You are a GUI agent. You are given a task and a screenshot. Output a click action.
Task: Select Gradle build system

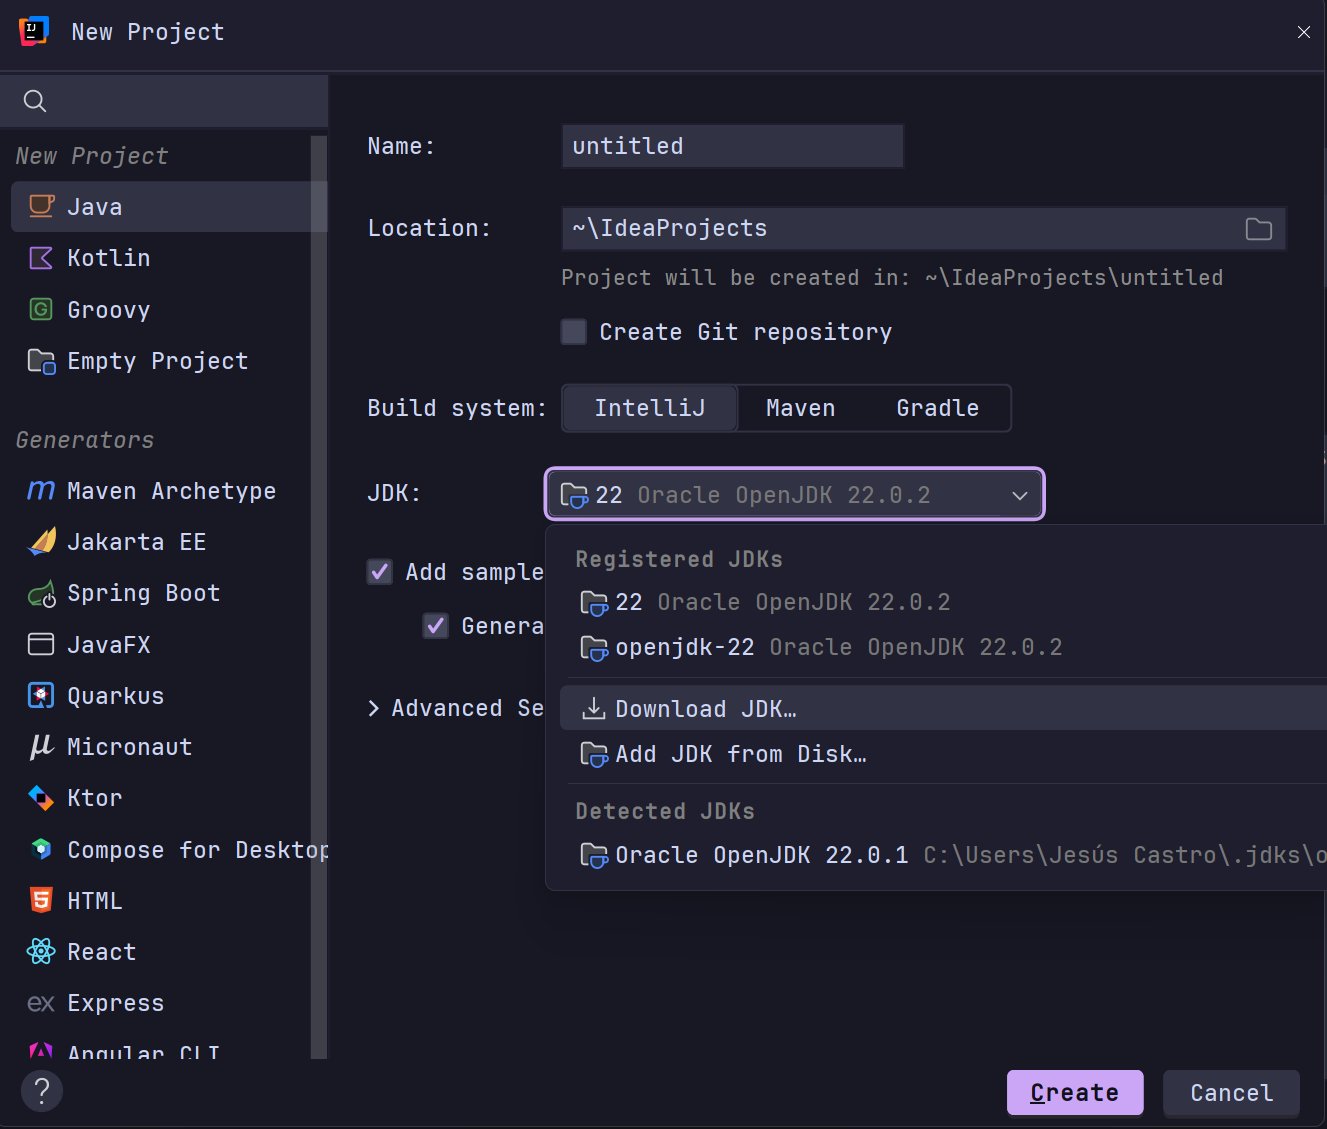tap(938, 408)
